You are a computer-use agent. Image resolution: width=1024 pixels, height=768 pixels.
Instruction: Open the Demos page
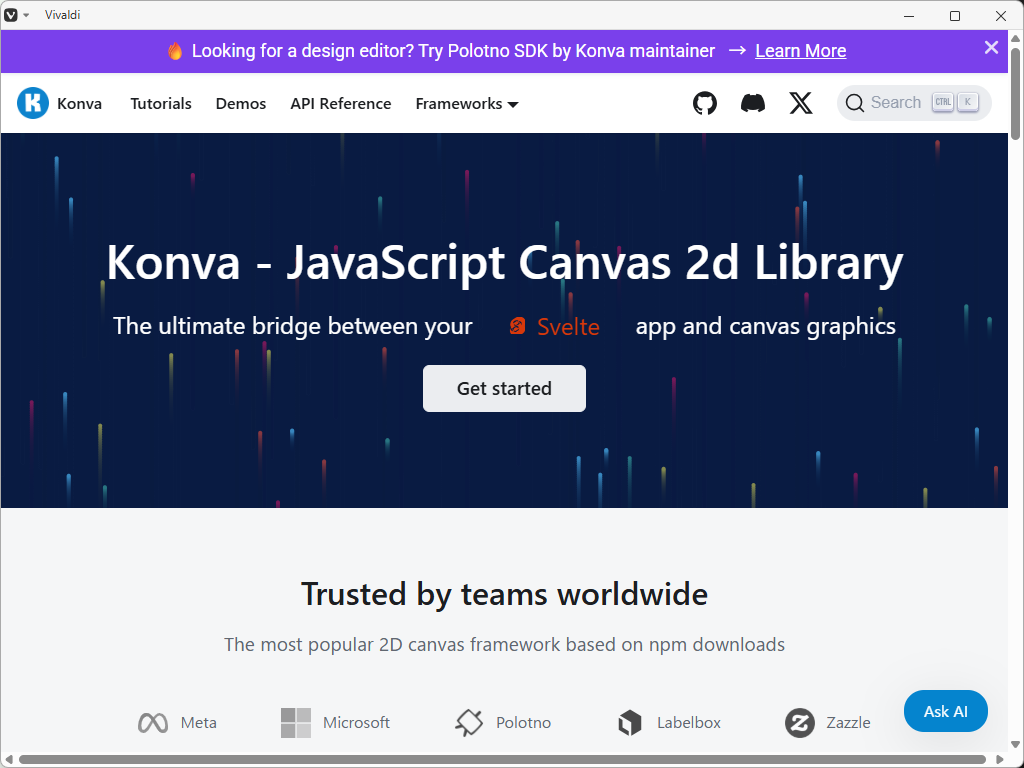click(241, 104)
